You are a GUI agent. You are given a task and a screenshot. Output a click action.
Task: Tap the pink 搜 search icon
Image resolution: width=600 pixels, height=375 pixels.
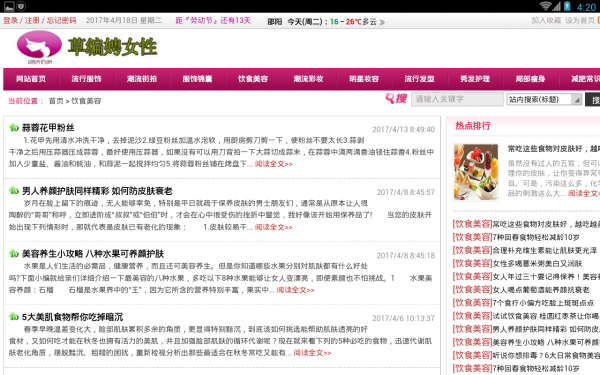396,99
